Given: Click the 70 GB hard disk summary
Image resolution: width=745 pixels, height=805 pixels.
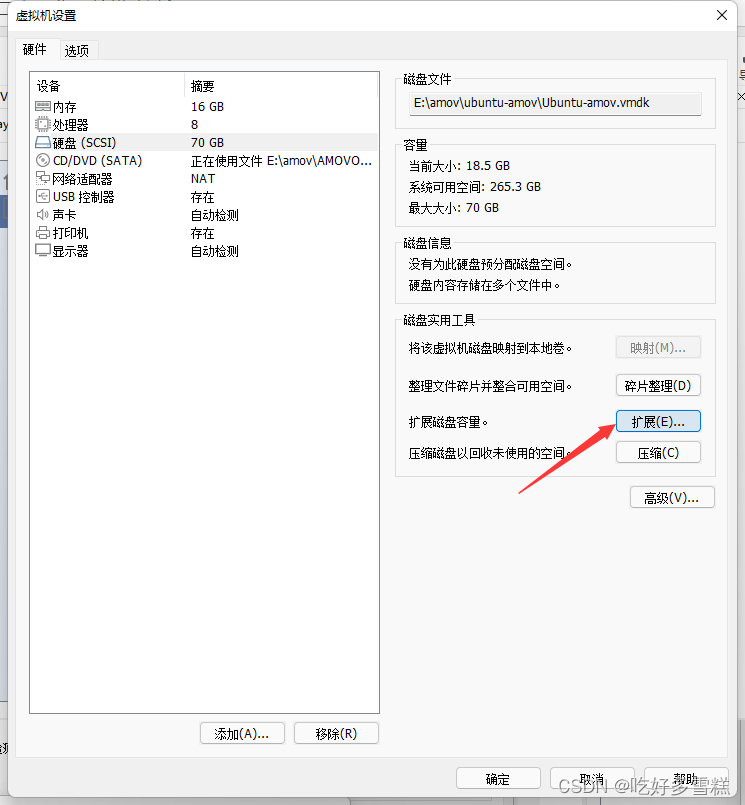Looking at the screenshot, I should tap(207, 143).
